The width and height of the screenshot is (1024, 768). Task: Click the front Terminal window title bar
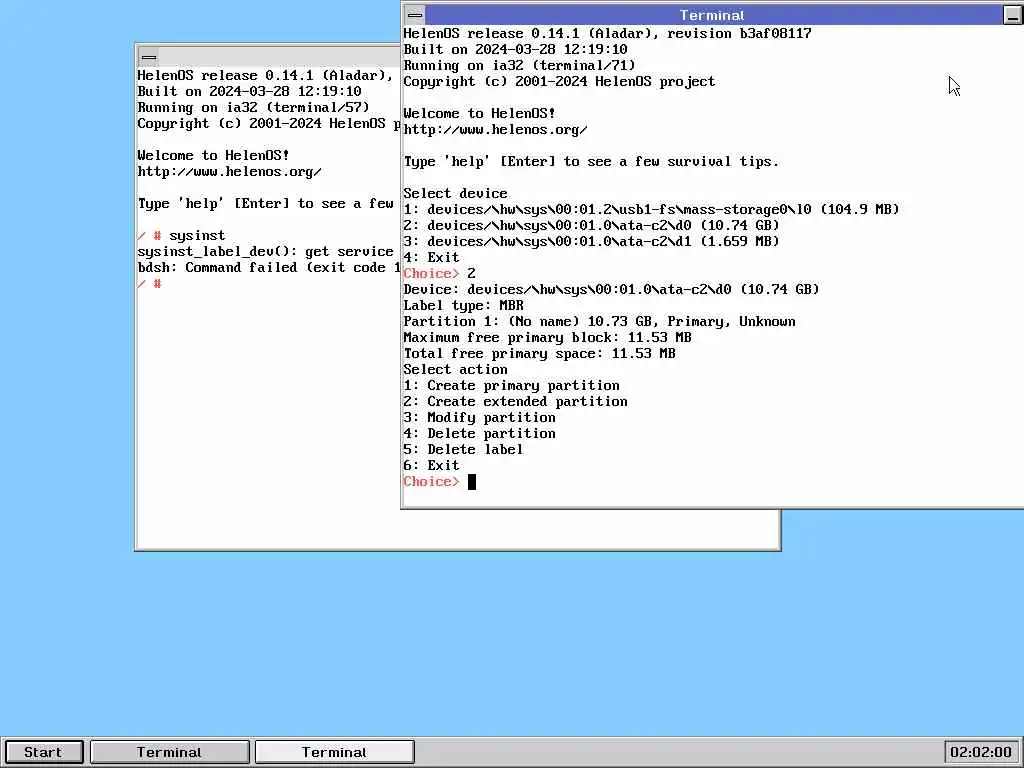[x=712, y=14]
